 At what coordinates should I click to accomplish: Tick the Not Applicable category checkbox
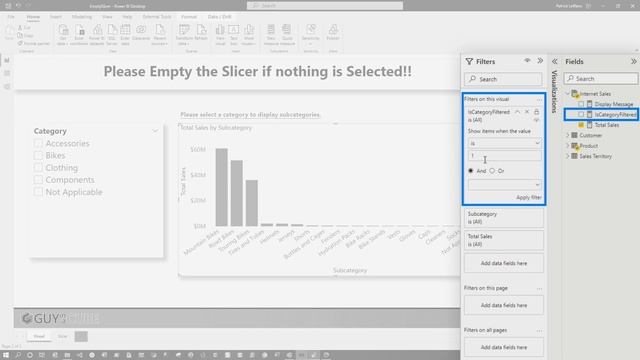(x=38, y=192)
